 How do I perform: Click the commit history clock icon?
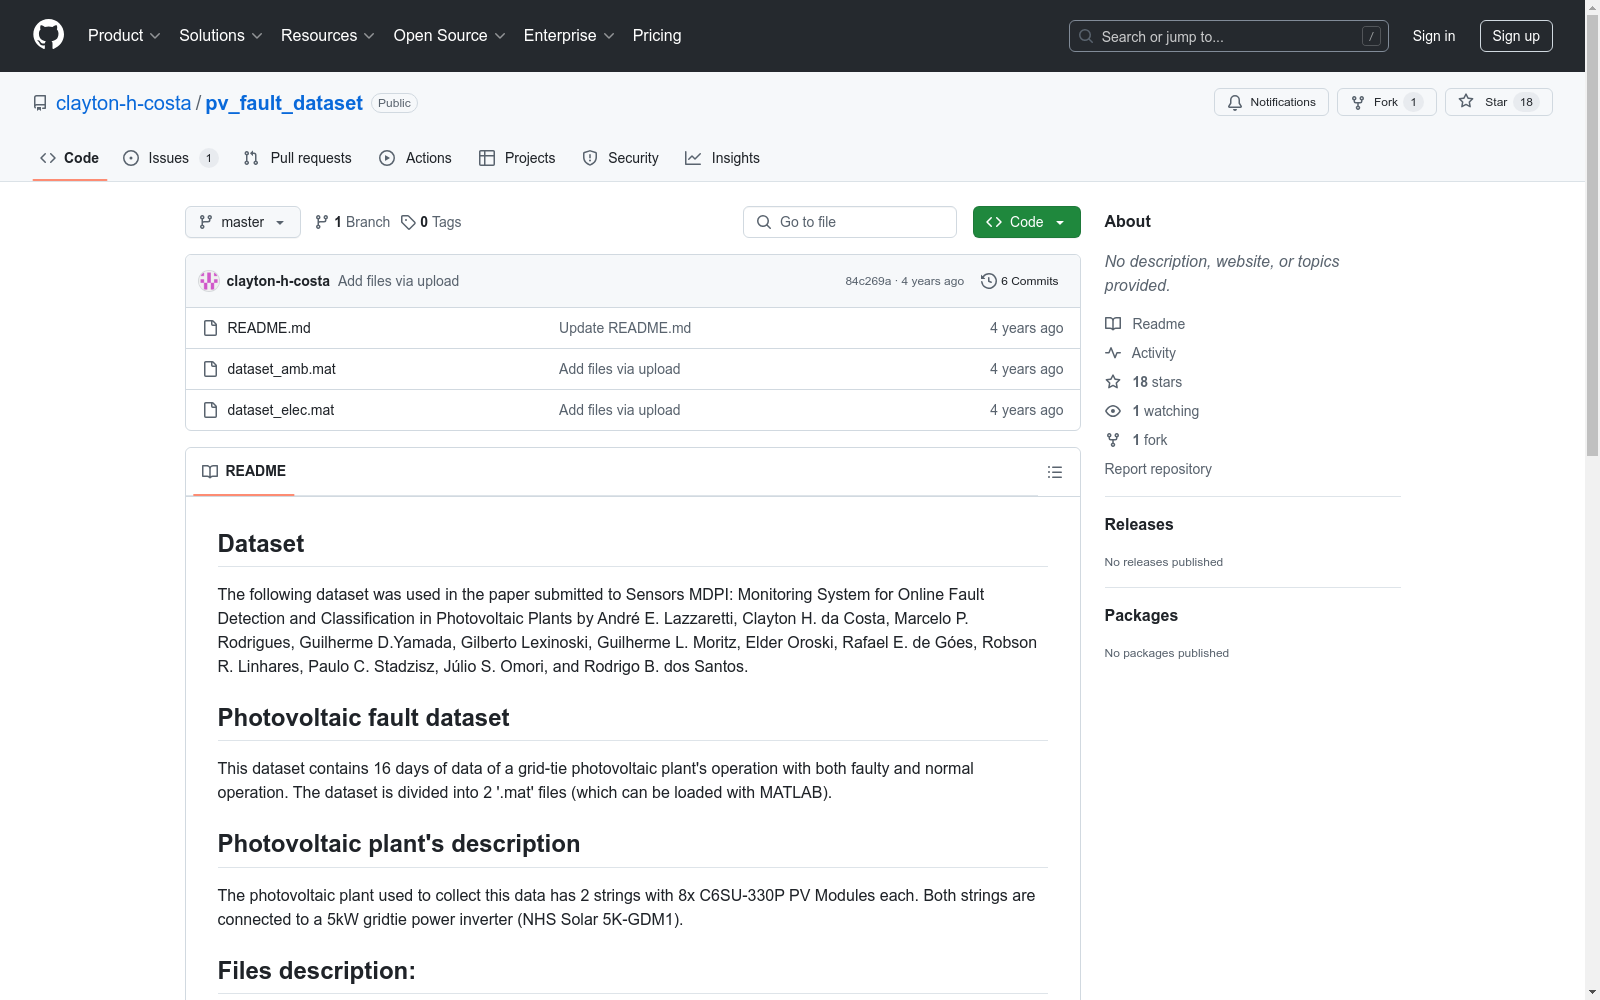(x=989, y=281)
